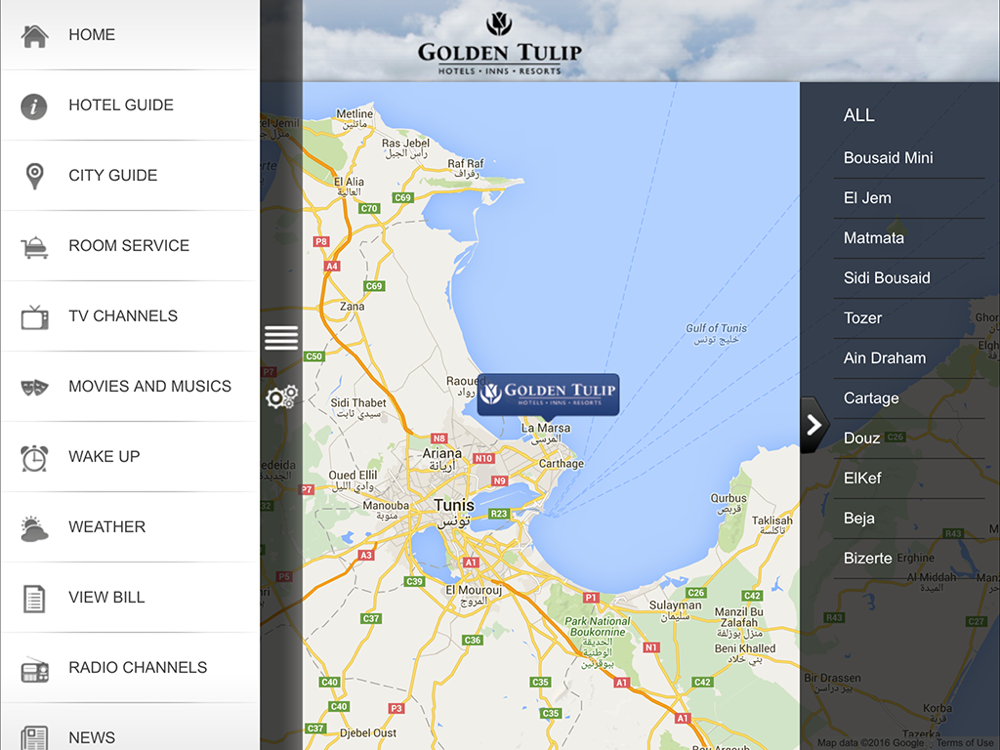Click the City Guide map pin icon
The image size is (1000, 750).
pos(34,176)
